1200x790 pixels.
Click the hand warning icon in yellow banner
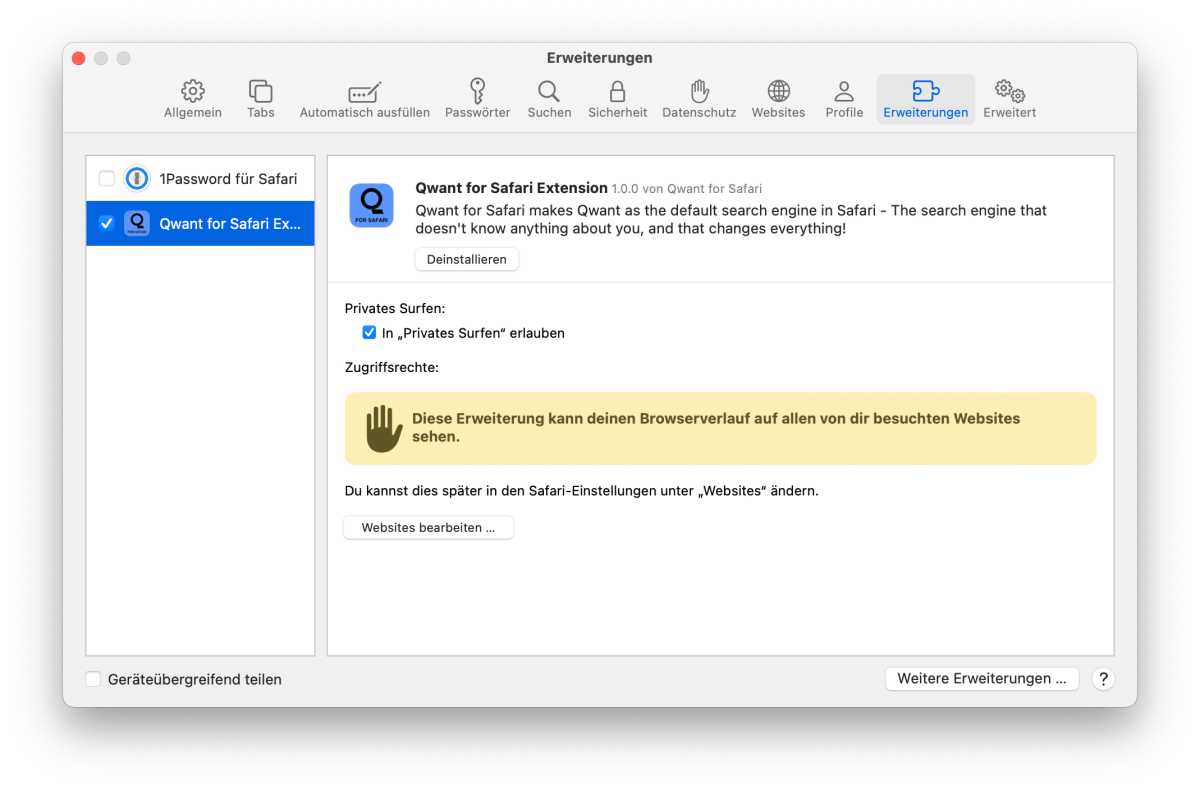pos(383,428)
